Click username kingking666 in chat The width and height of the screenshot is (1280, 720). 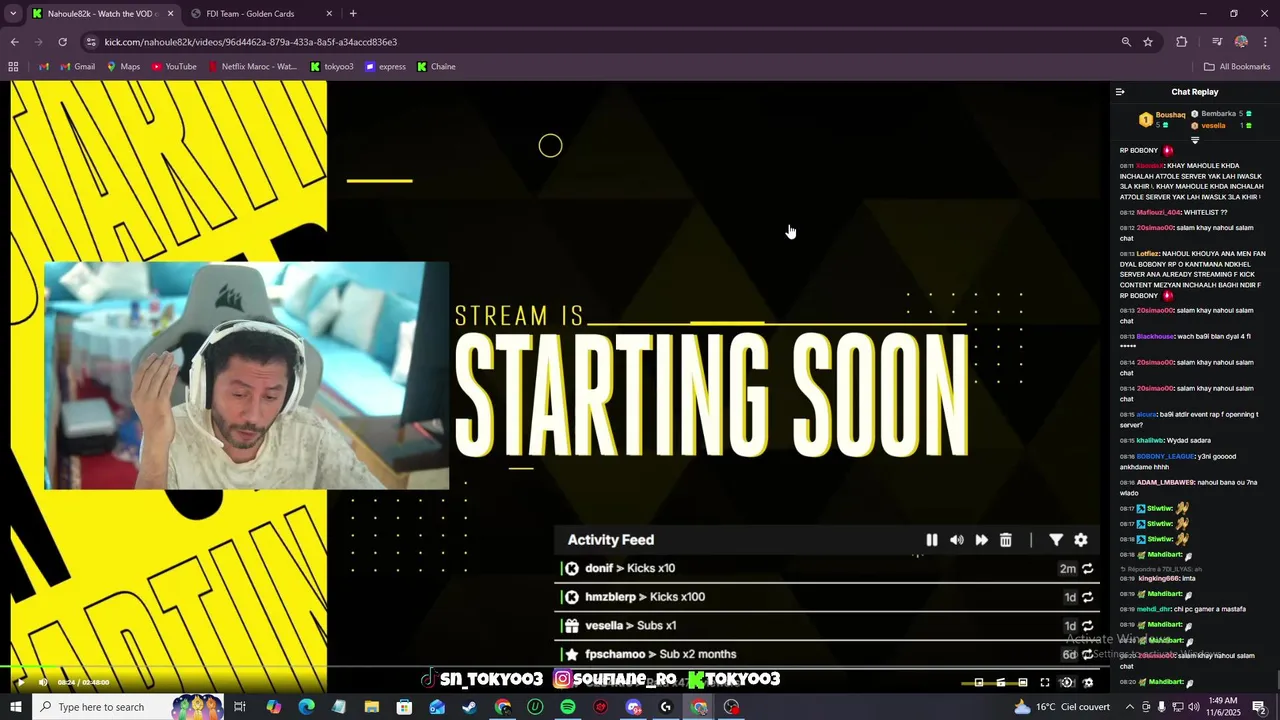click(x=1159, y=578)
